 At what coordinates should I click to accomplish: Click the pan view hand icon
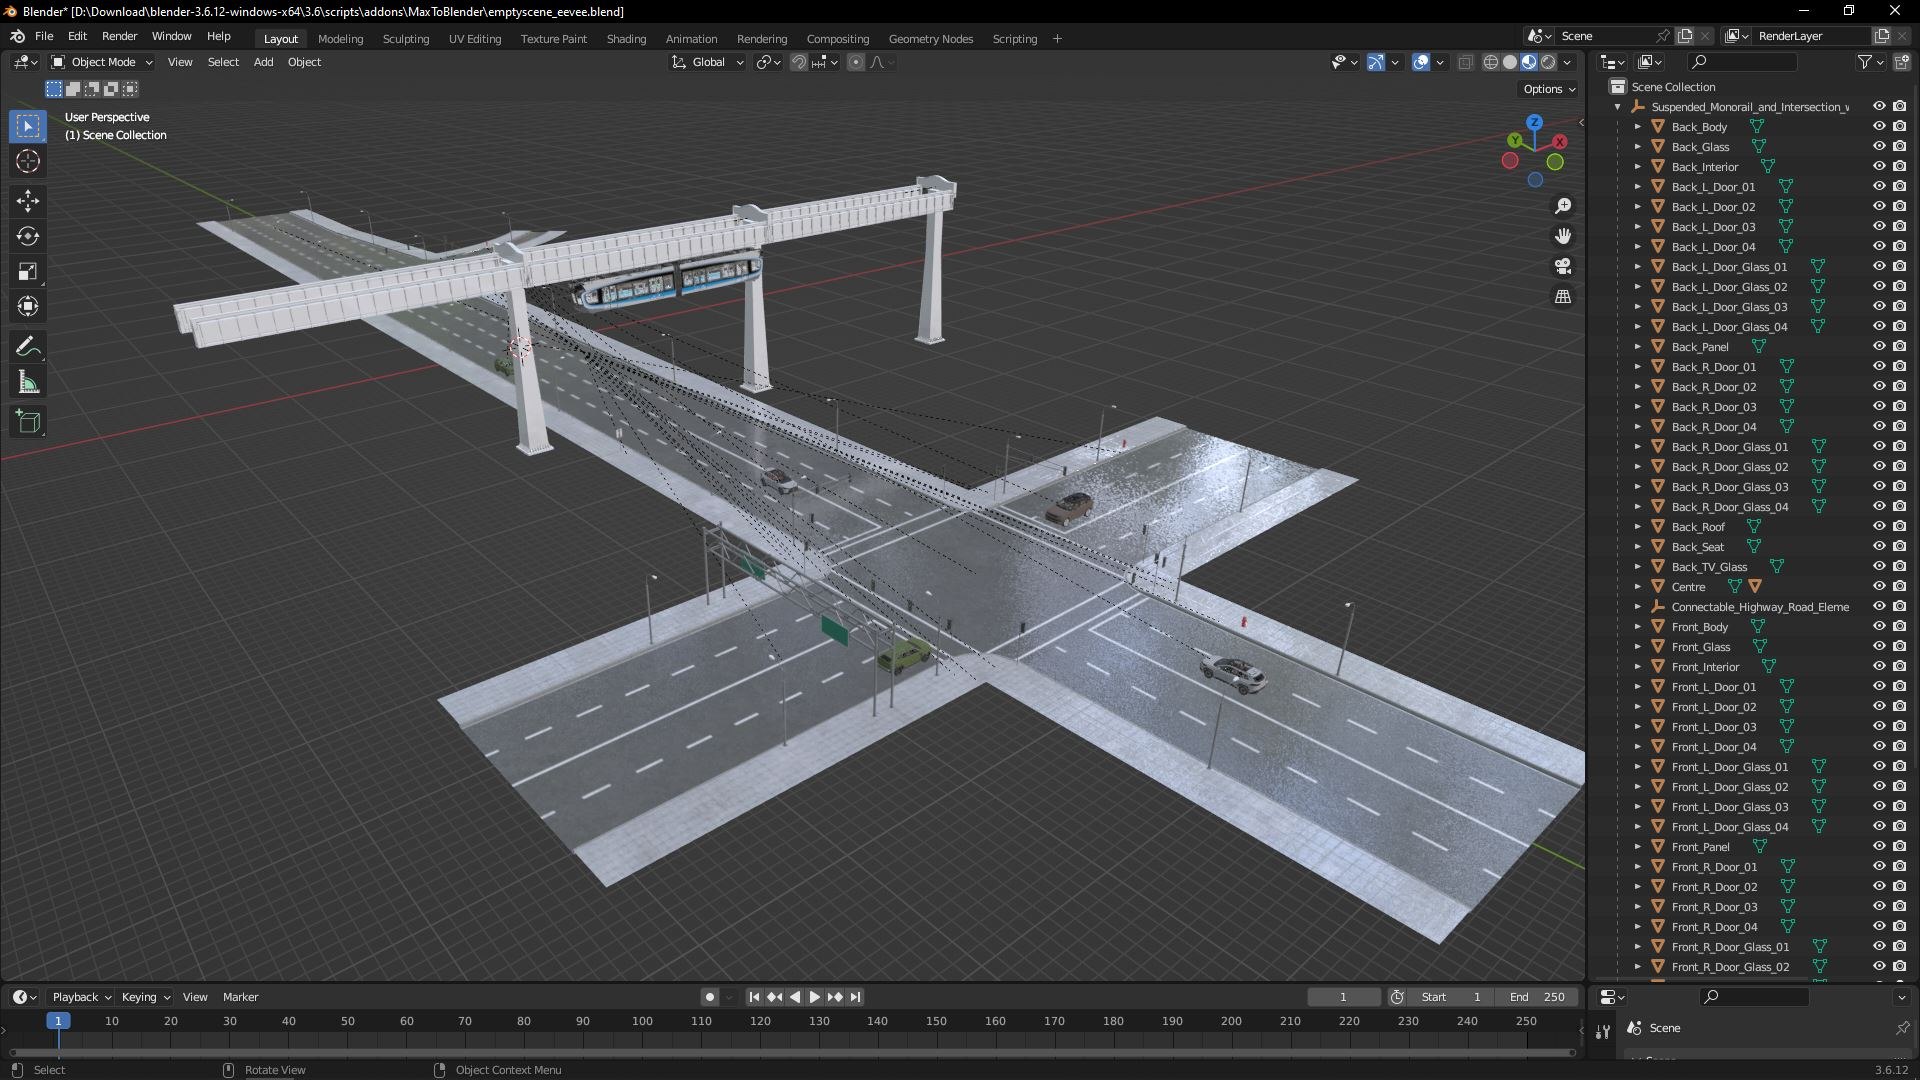point(1562,236)
